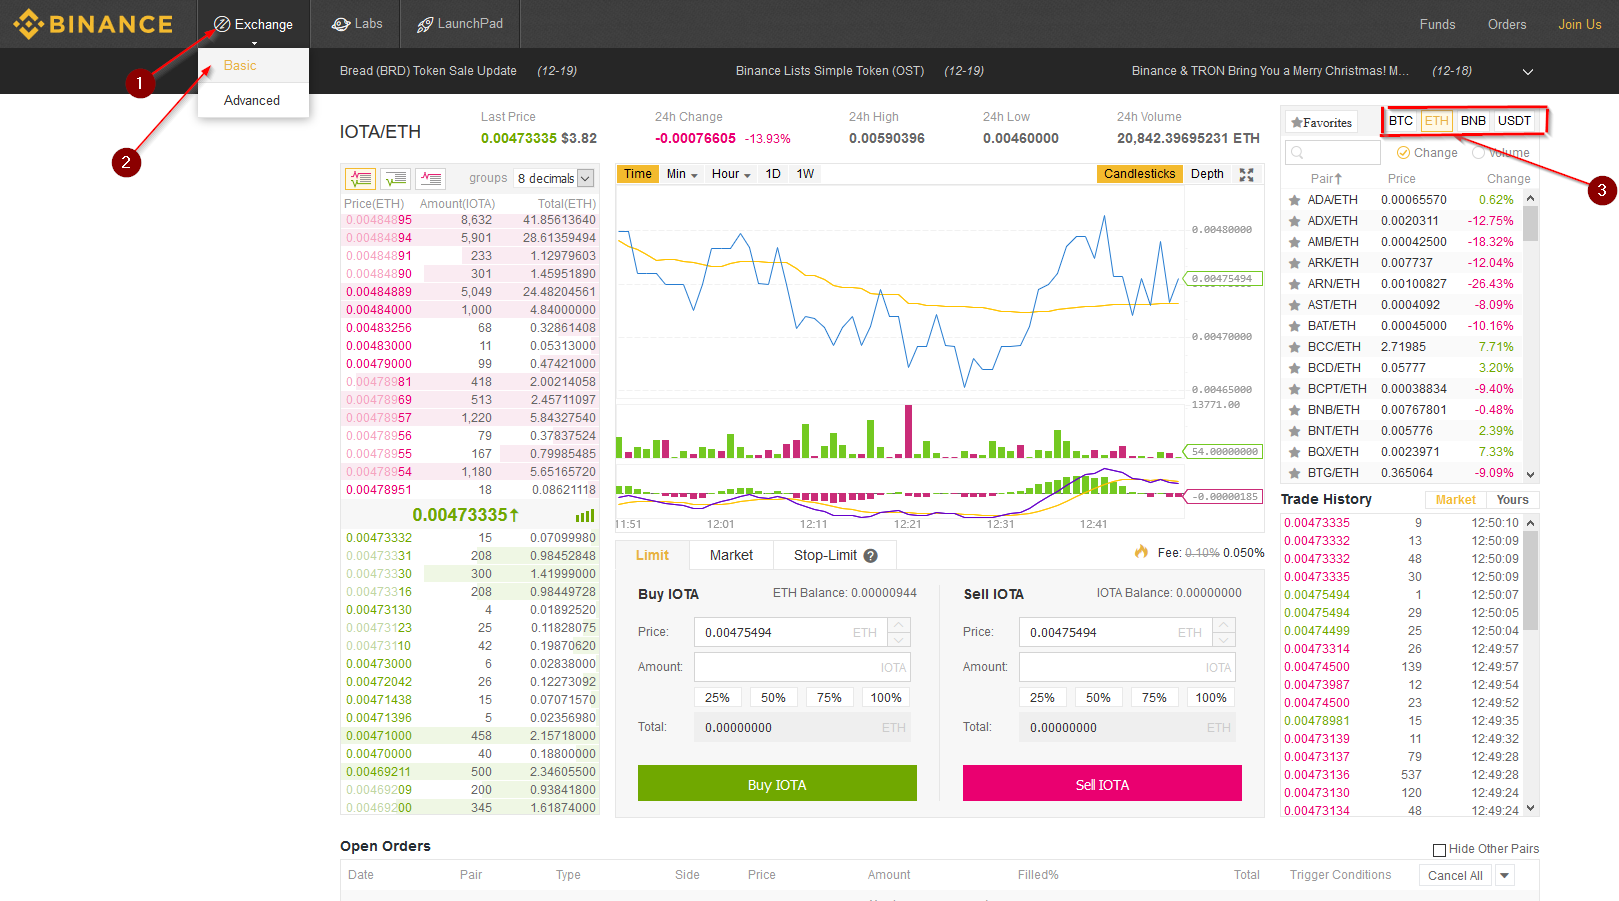The width and height of the screenshot is (1619, 901).
Task: Click the signal bars icon beside last price
Action: pyautogui.click(x=585, y=516)
